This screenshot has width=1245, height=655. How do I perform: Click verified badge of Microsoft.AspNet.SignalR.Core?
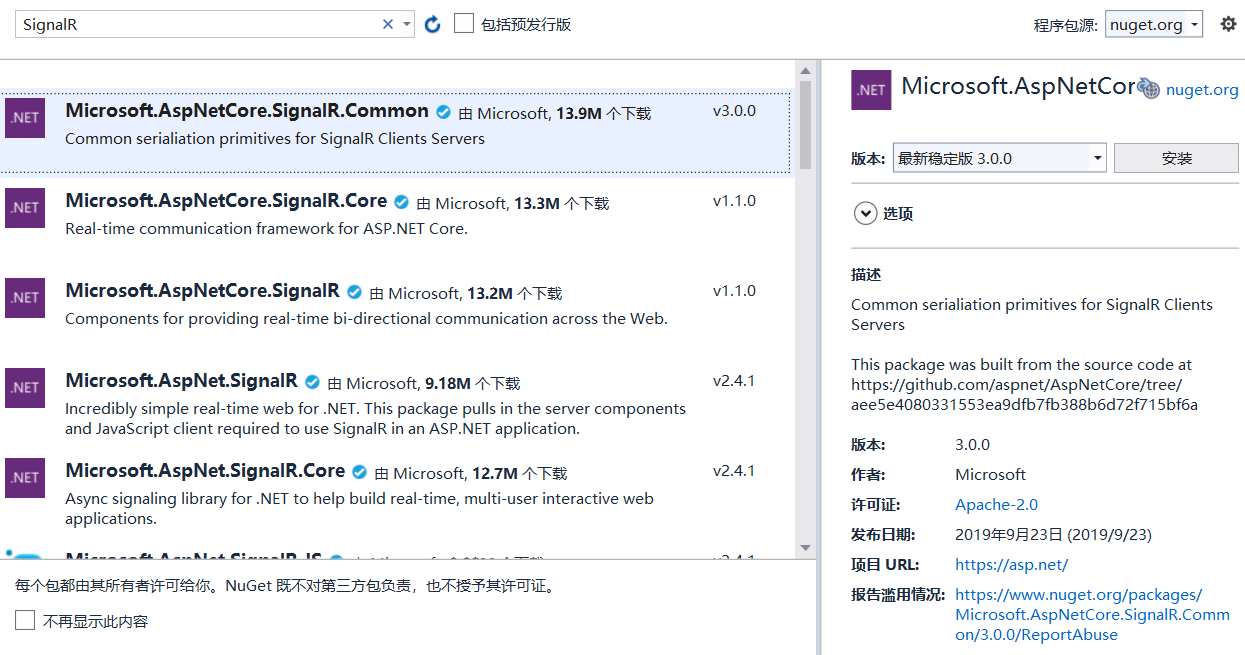click(360, 472)
